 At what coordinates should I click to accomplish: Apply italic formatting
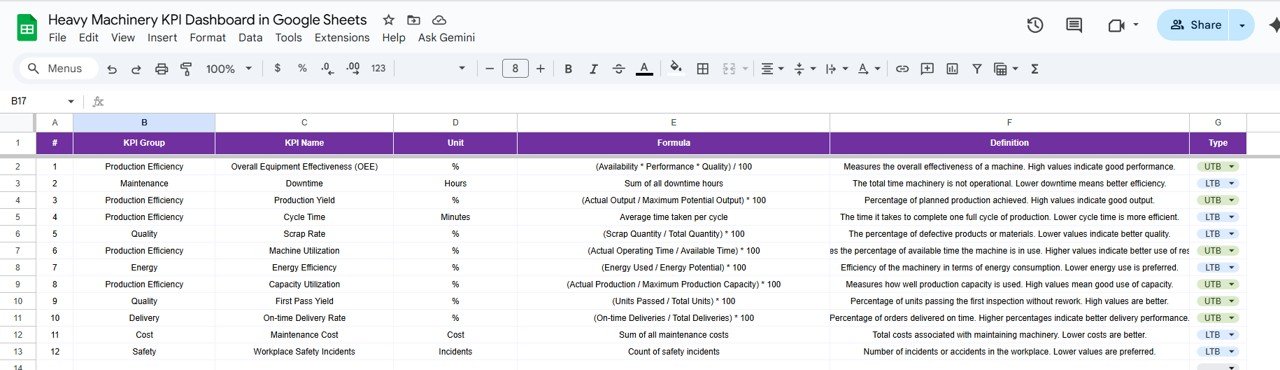click(x=594, y=69)
